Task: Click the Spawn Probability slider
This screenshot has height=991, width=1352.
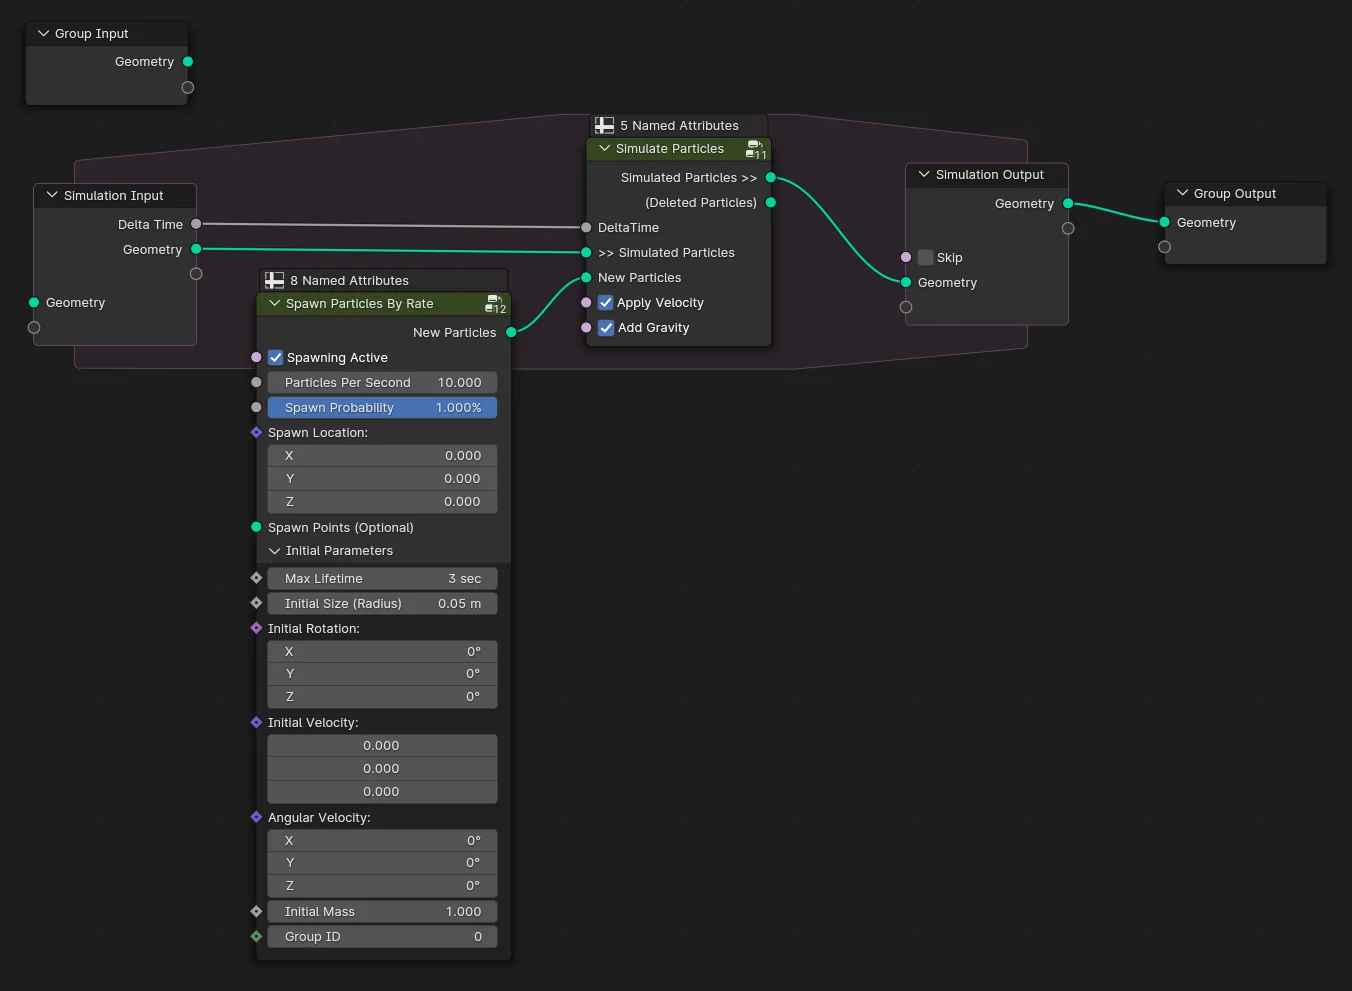Action: (382, 407)
